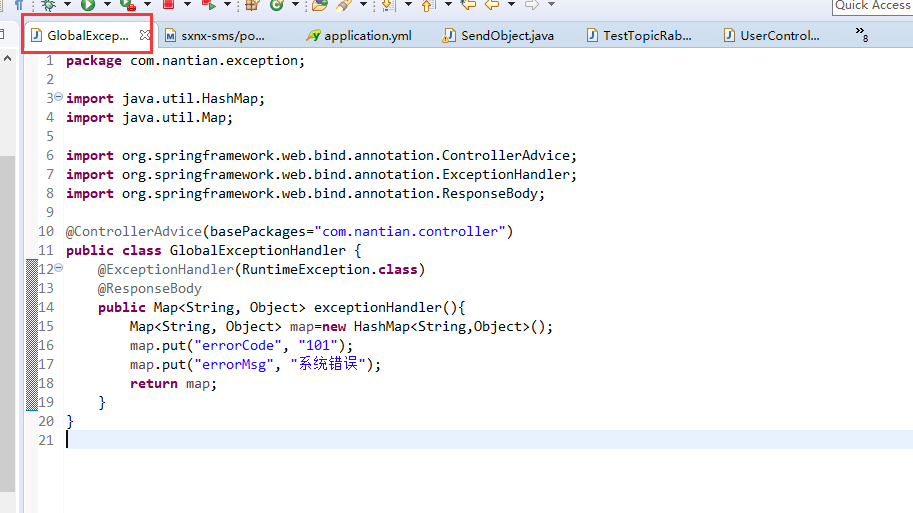Click the ExceptionHandler import line

coord(321,175)
